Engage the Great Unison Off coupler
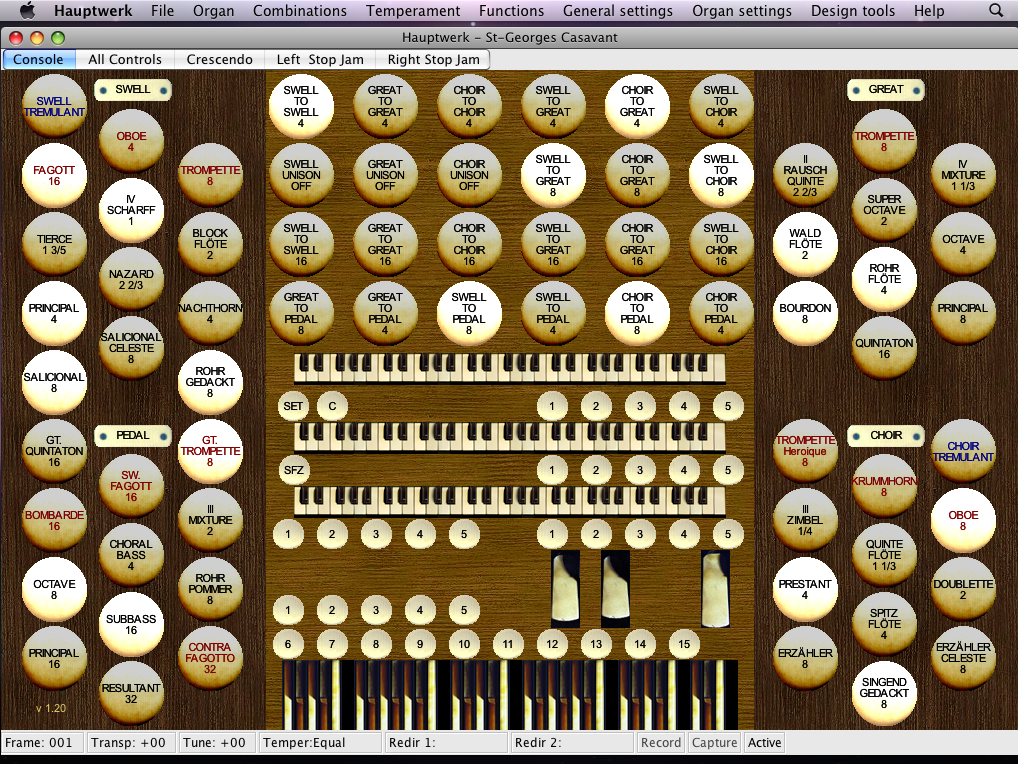The width and height of the screenshot is (1018, 764). (385, 175)
